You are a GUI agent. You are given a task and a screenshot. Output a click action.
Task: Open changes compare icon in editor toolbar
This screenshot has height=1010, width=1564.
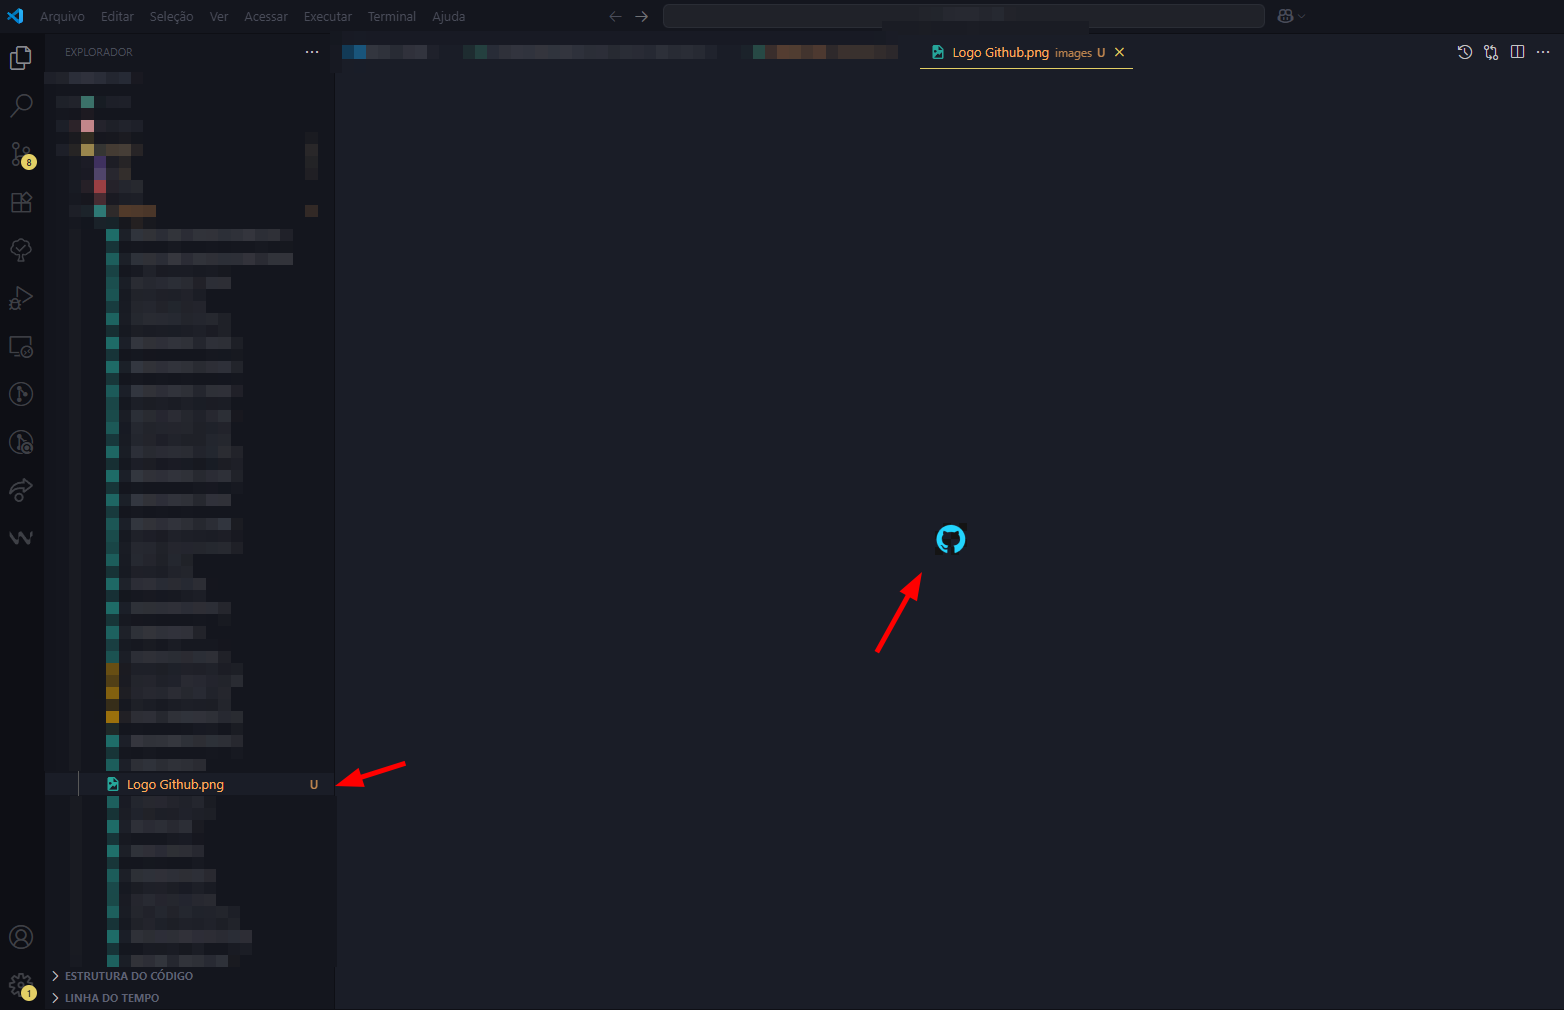(x=1491, y=52)
